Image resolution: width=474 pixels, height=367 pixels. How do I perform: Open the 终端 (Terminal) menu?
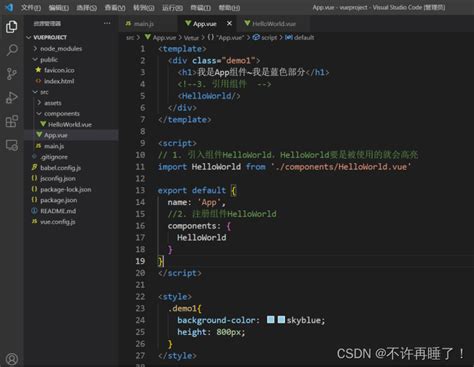point(201,7)
